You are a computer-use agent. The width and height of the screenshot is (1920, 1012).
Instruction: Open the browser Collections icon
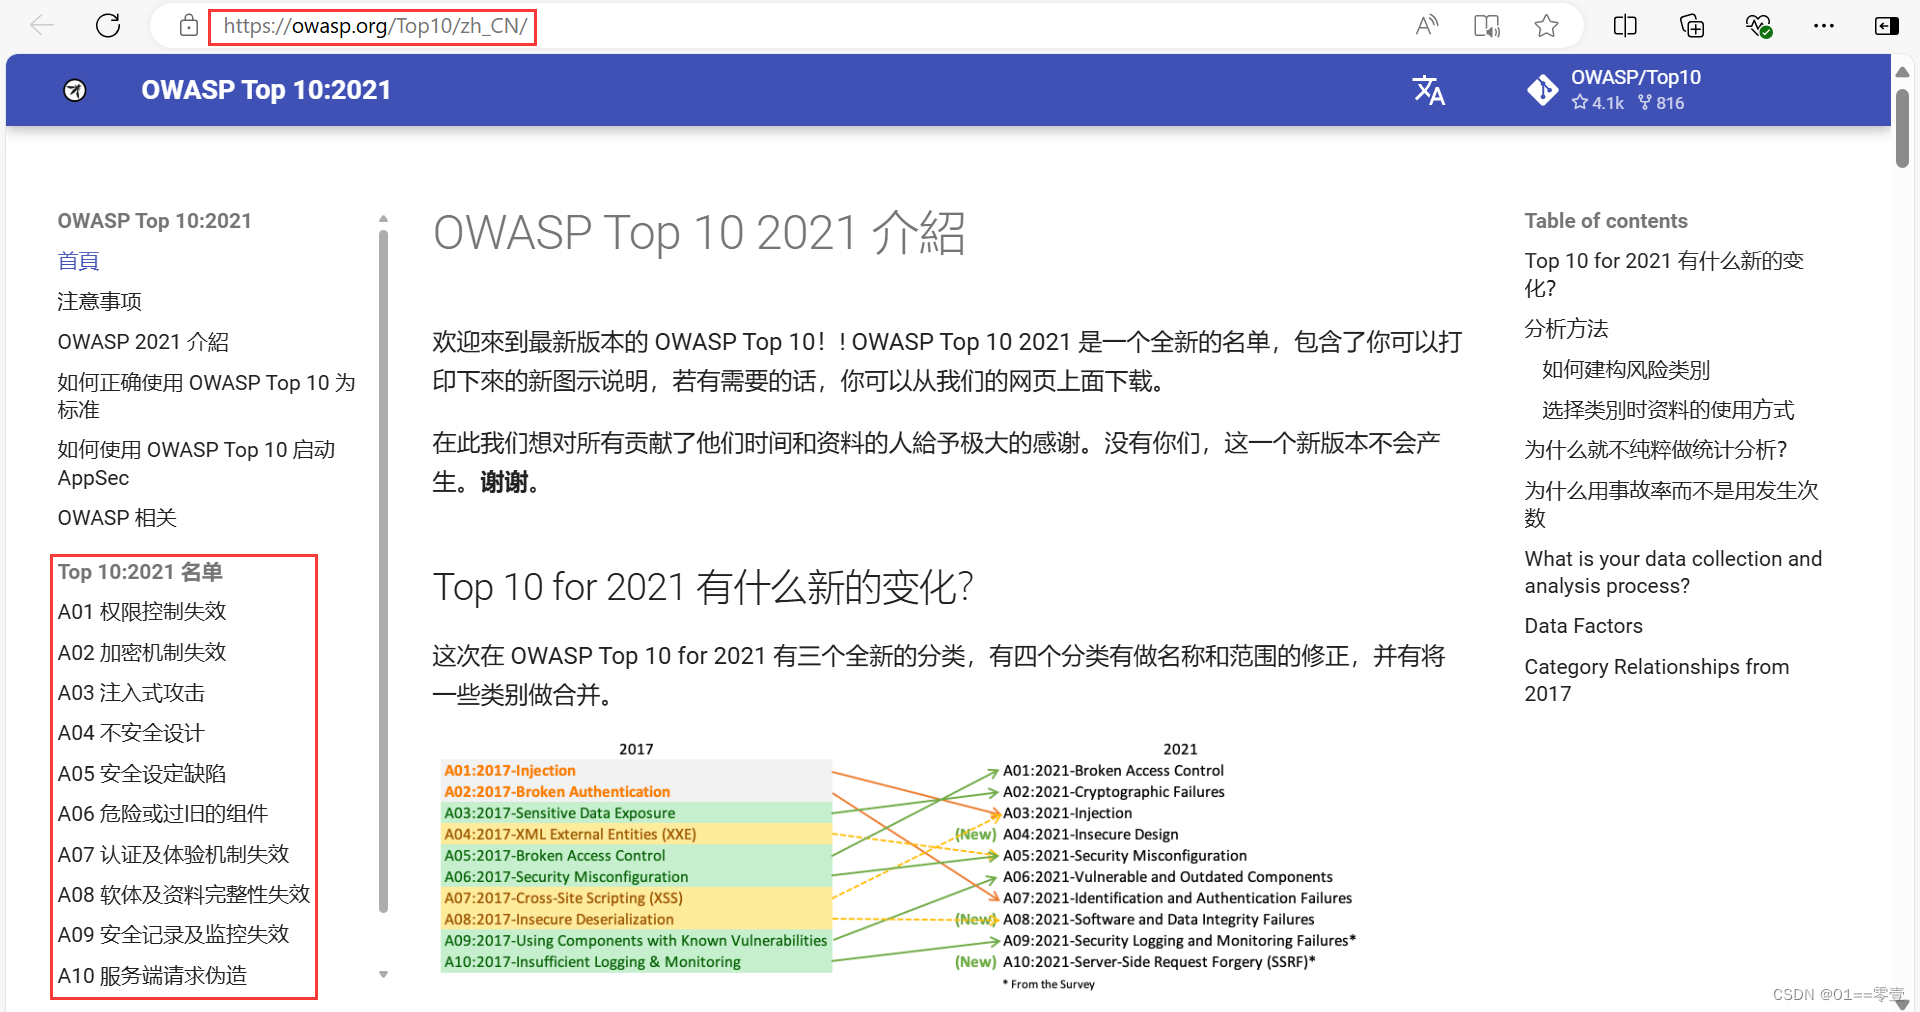[1692, 26]
